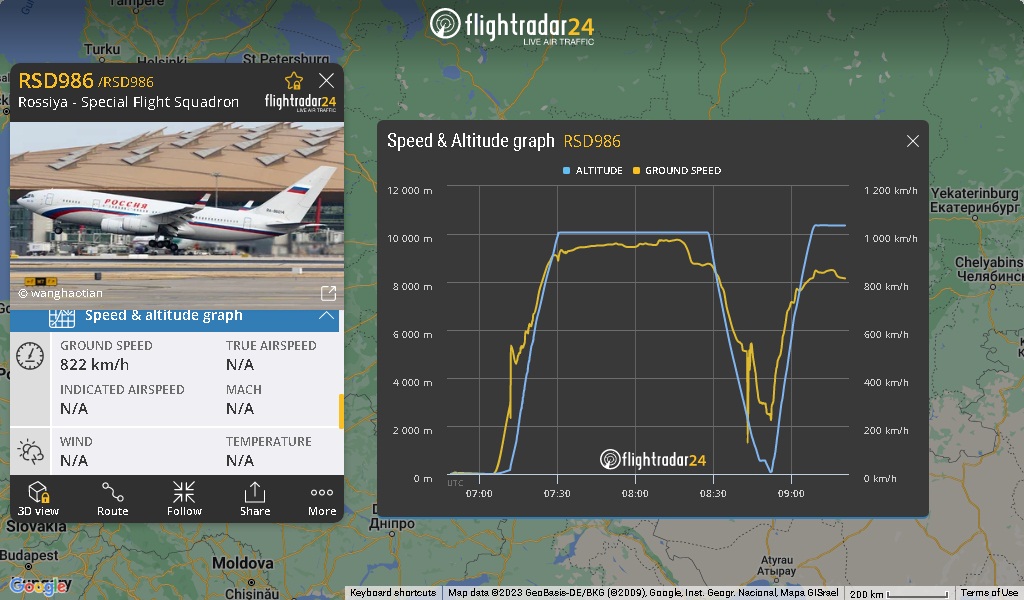
Task: Click the RSD986 callsign heading
Action: [x=56, y=81]
